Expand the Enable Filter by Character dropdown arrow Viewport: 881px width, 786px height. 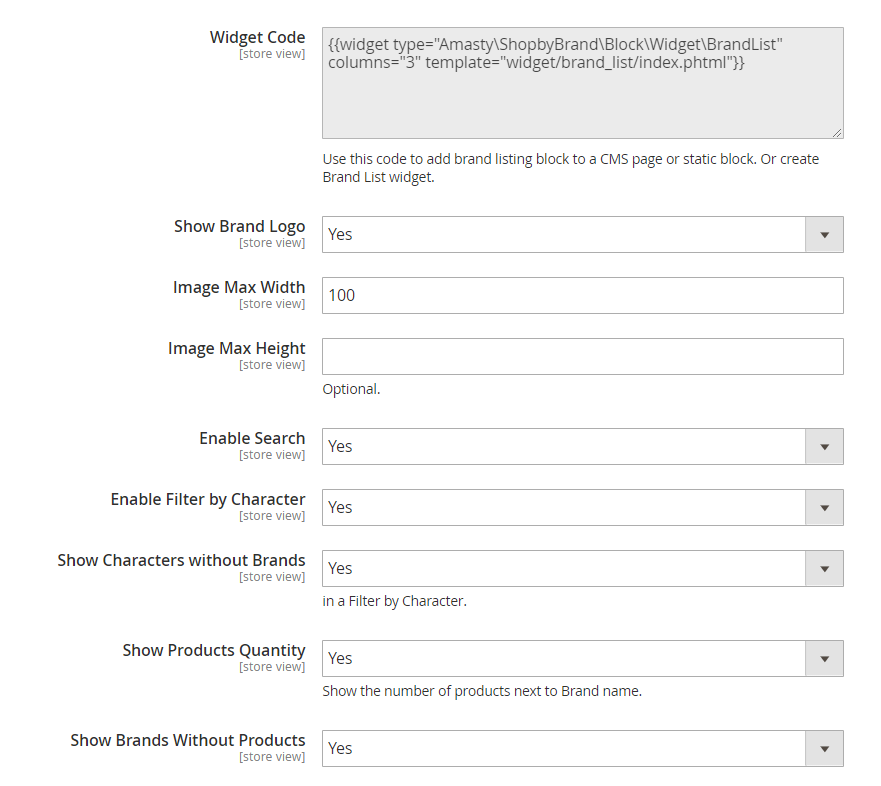(824, 508)
